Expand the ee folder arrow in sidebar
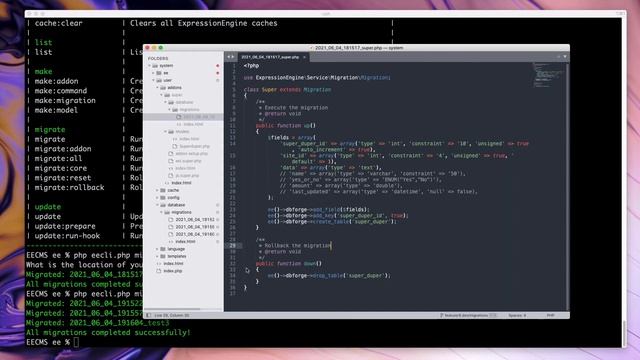640x360 pixels. point(153,73)
